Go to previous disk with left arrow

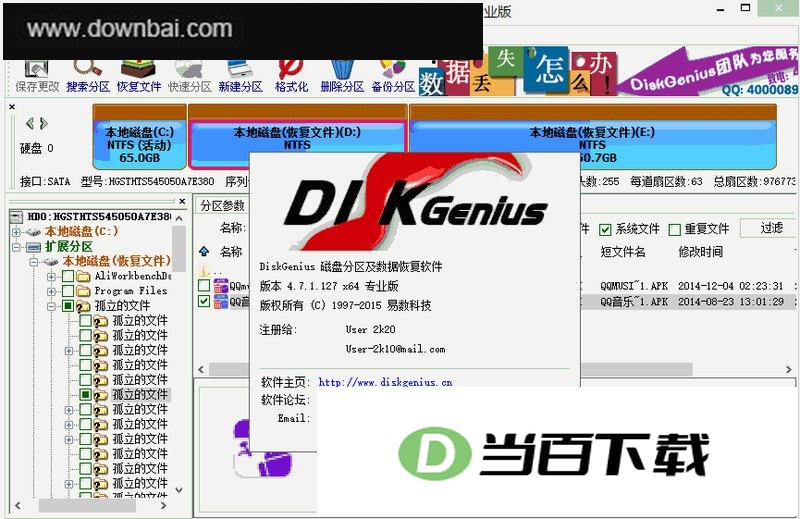click(30, 123)
